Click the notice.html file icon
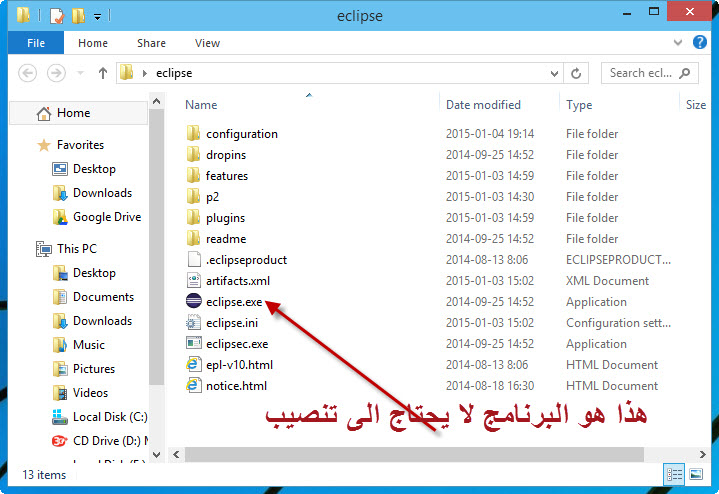The height and width of the screenshot is (494, 719). click(x=194, y=385)
